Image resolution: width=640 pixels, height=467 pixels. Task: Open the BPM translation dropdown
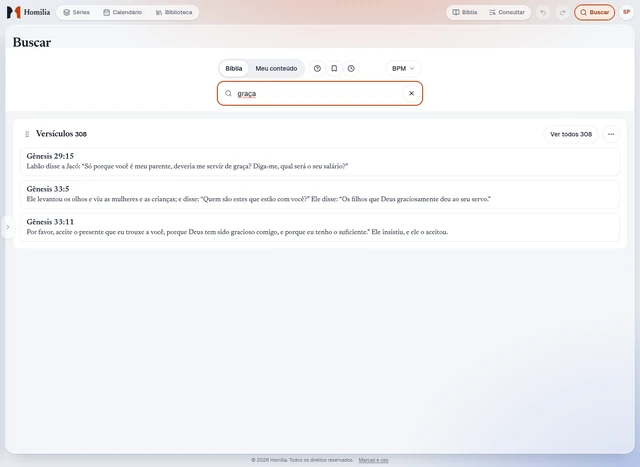[x=403, y=69]
